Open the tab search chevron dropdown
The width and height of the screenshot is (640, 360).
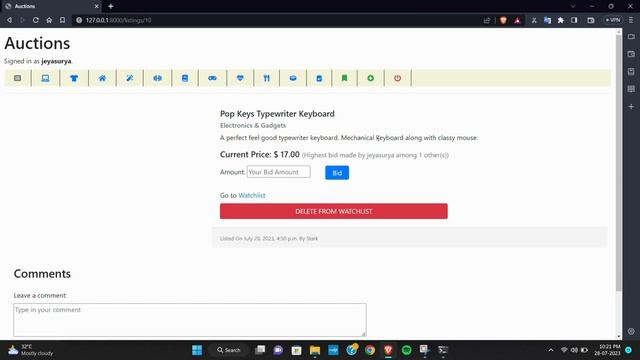573,6
